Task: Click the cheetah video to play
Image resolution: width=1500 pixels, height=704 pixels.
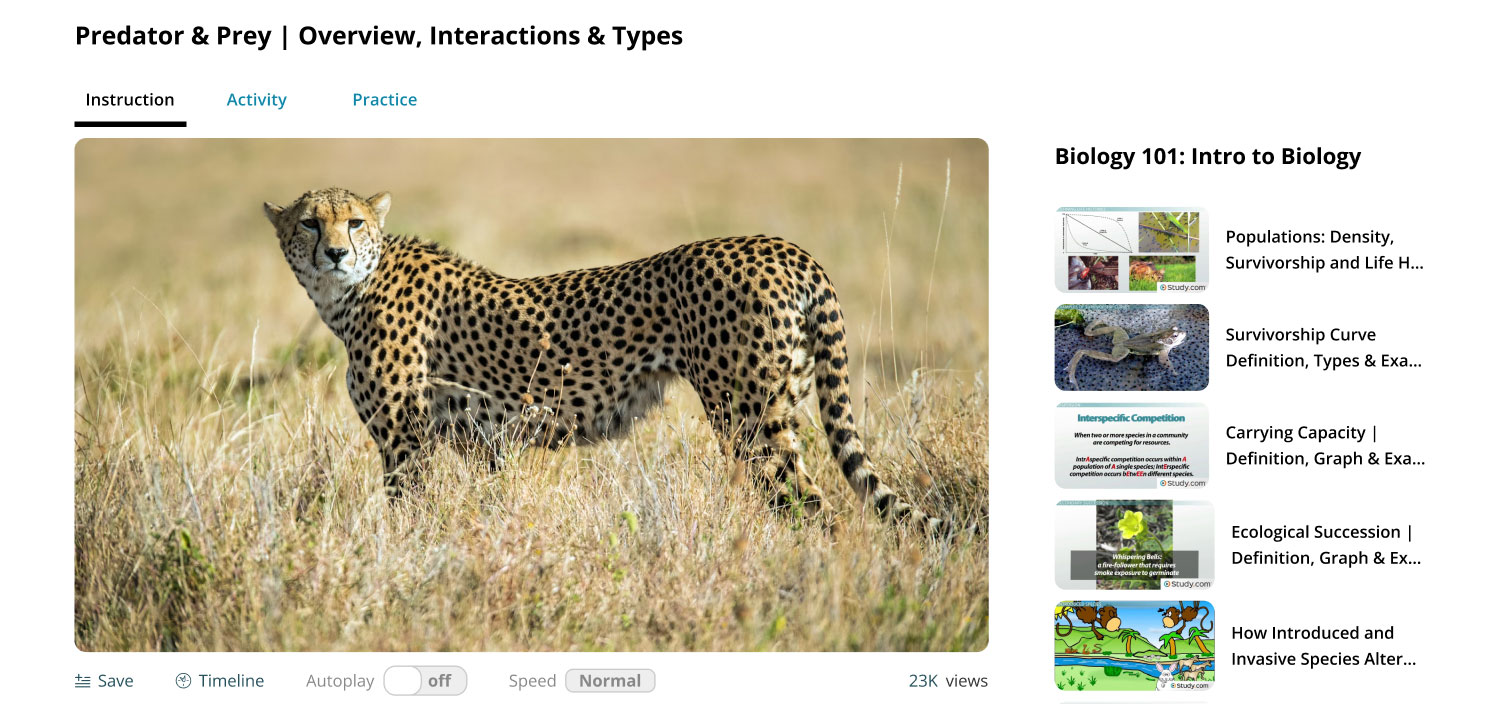Action: (531, 395)
